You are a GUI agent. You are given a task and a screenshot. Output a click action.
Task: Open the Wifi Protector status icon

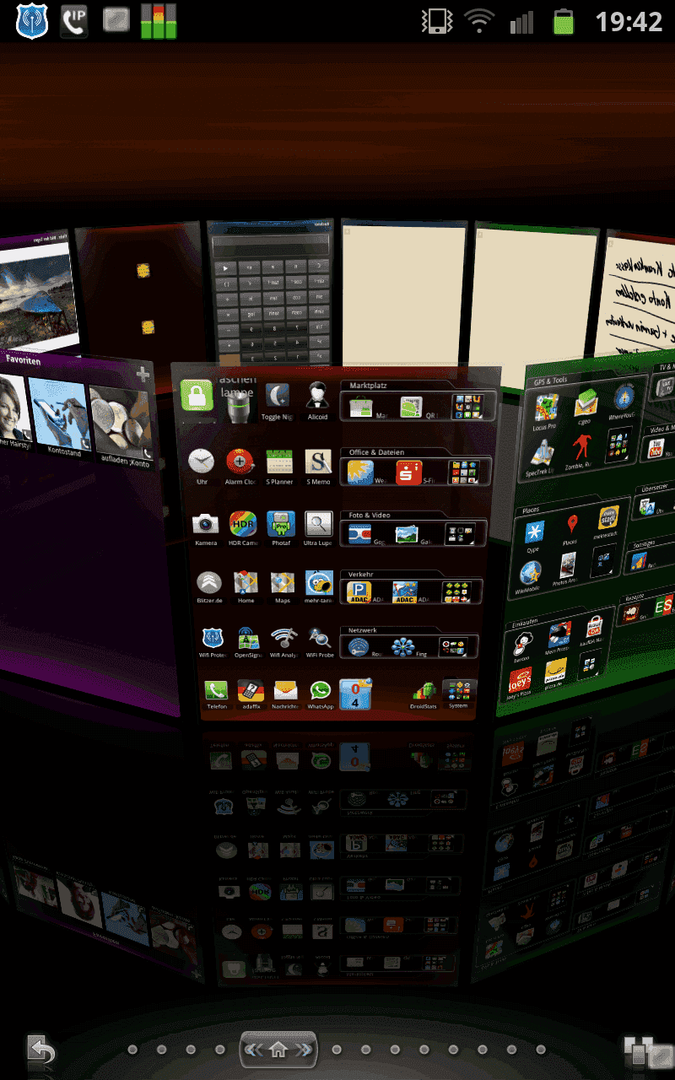pyautogui.click(x=32, y=21)
